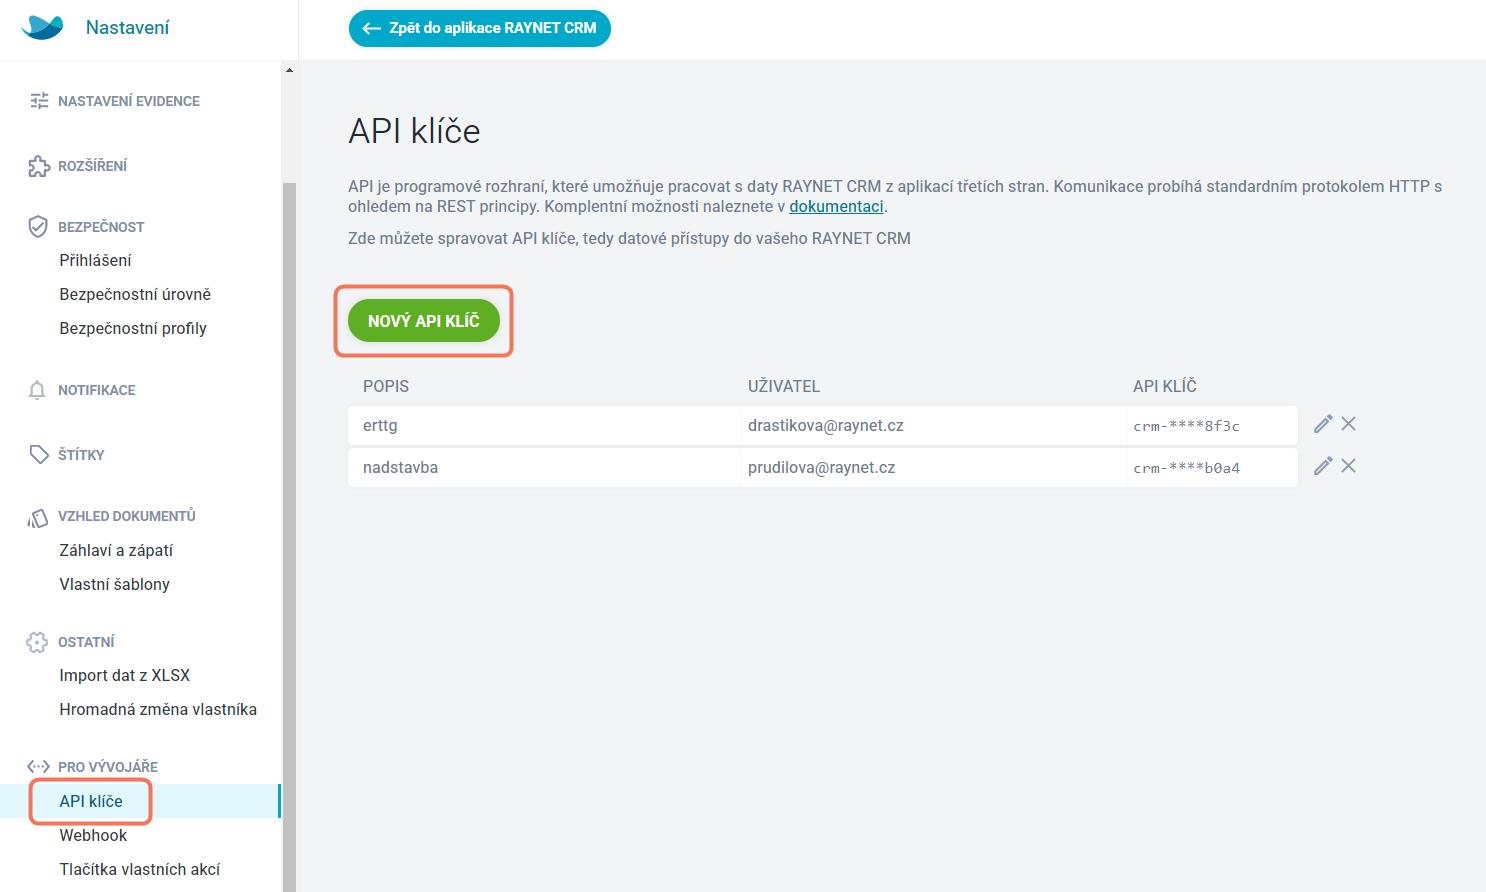Click the sidebar scroll-up arrow
Screen dimensions: 1486x892
[x=289, y=70]
